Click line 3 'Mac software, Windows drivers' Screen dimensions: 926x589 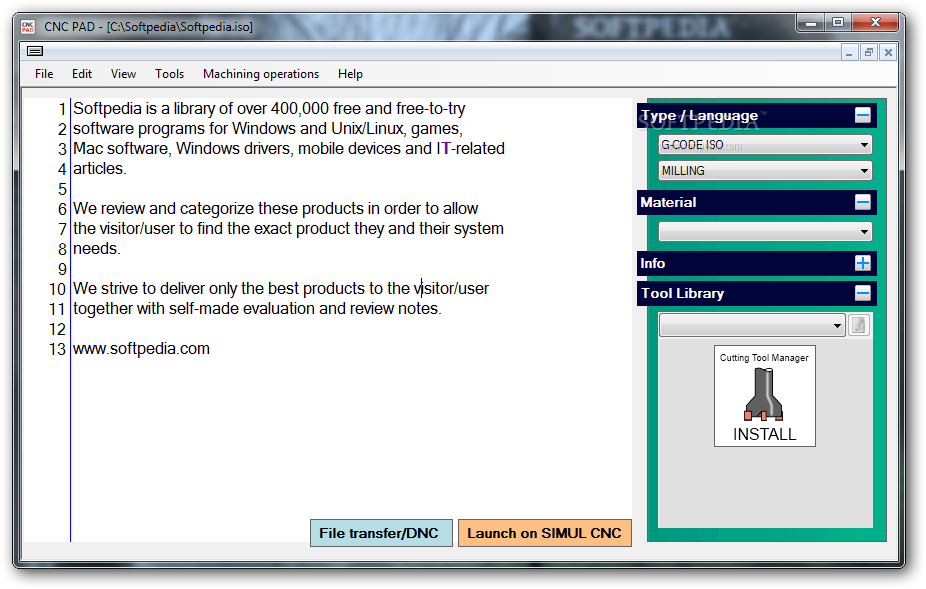coord(289,149)
